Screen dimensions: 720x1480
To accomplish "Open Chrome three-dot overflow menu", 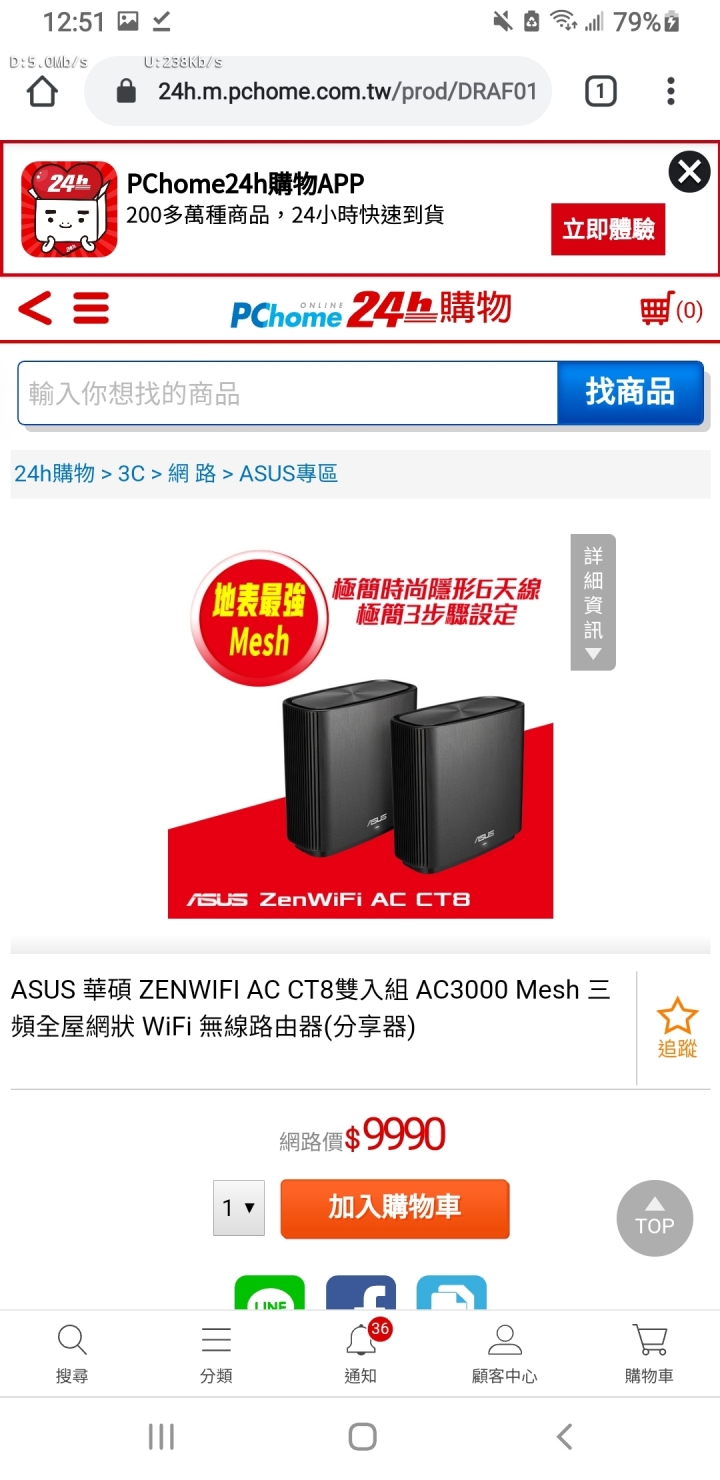I will click(x=671, y=92).
